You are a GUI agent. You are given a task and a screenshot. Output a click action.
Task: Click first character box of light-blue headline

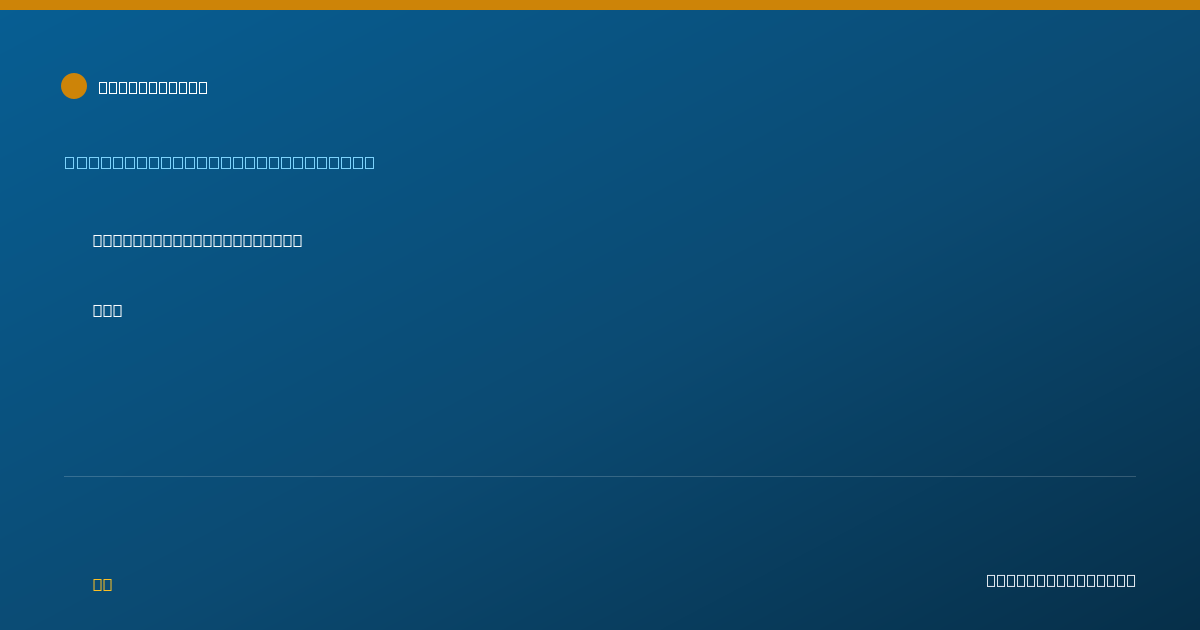[x=70, y=162]
